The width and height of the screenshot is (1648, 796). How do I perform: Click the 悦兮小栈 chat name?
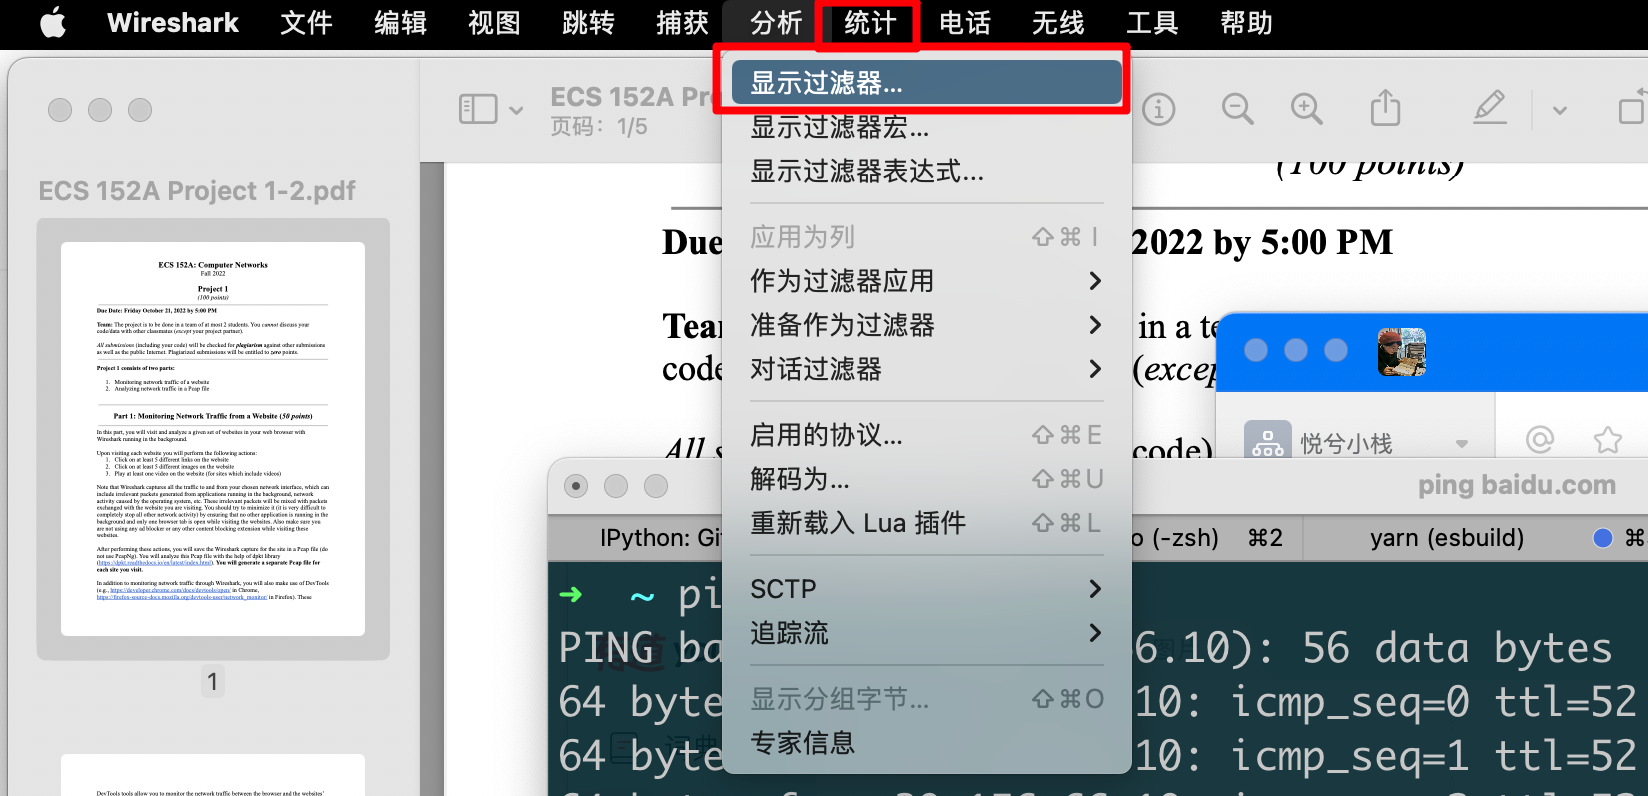pyautogui.click(x=1346, y=444)
